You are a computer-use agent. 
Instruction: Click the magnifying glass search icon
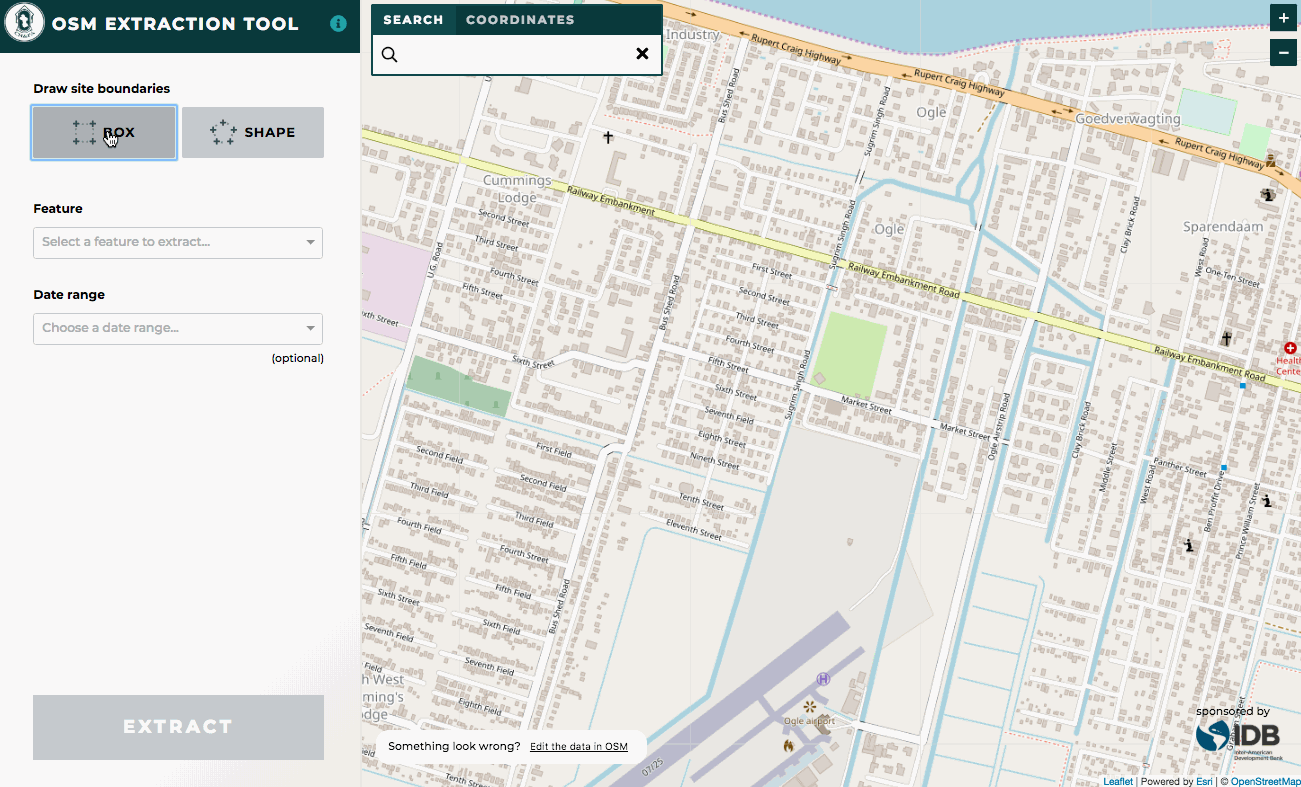(x=390, y=54)
